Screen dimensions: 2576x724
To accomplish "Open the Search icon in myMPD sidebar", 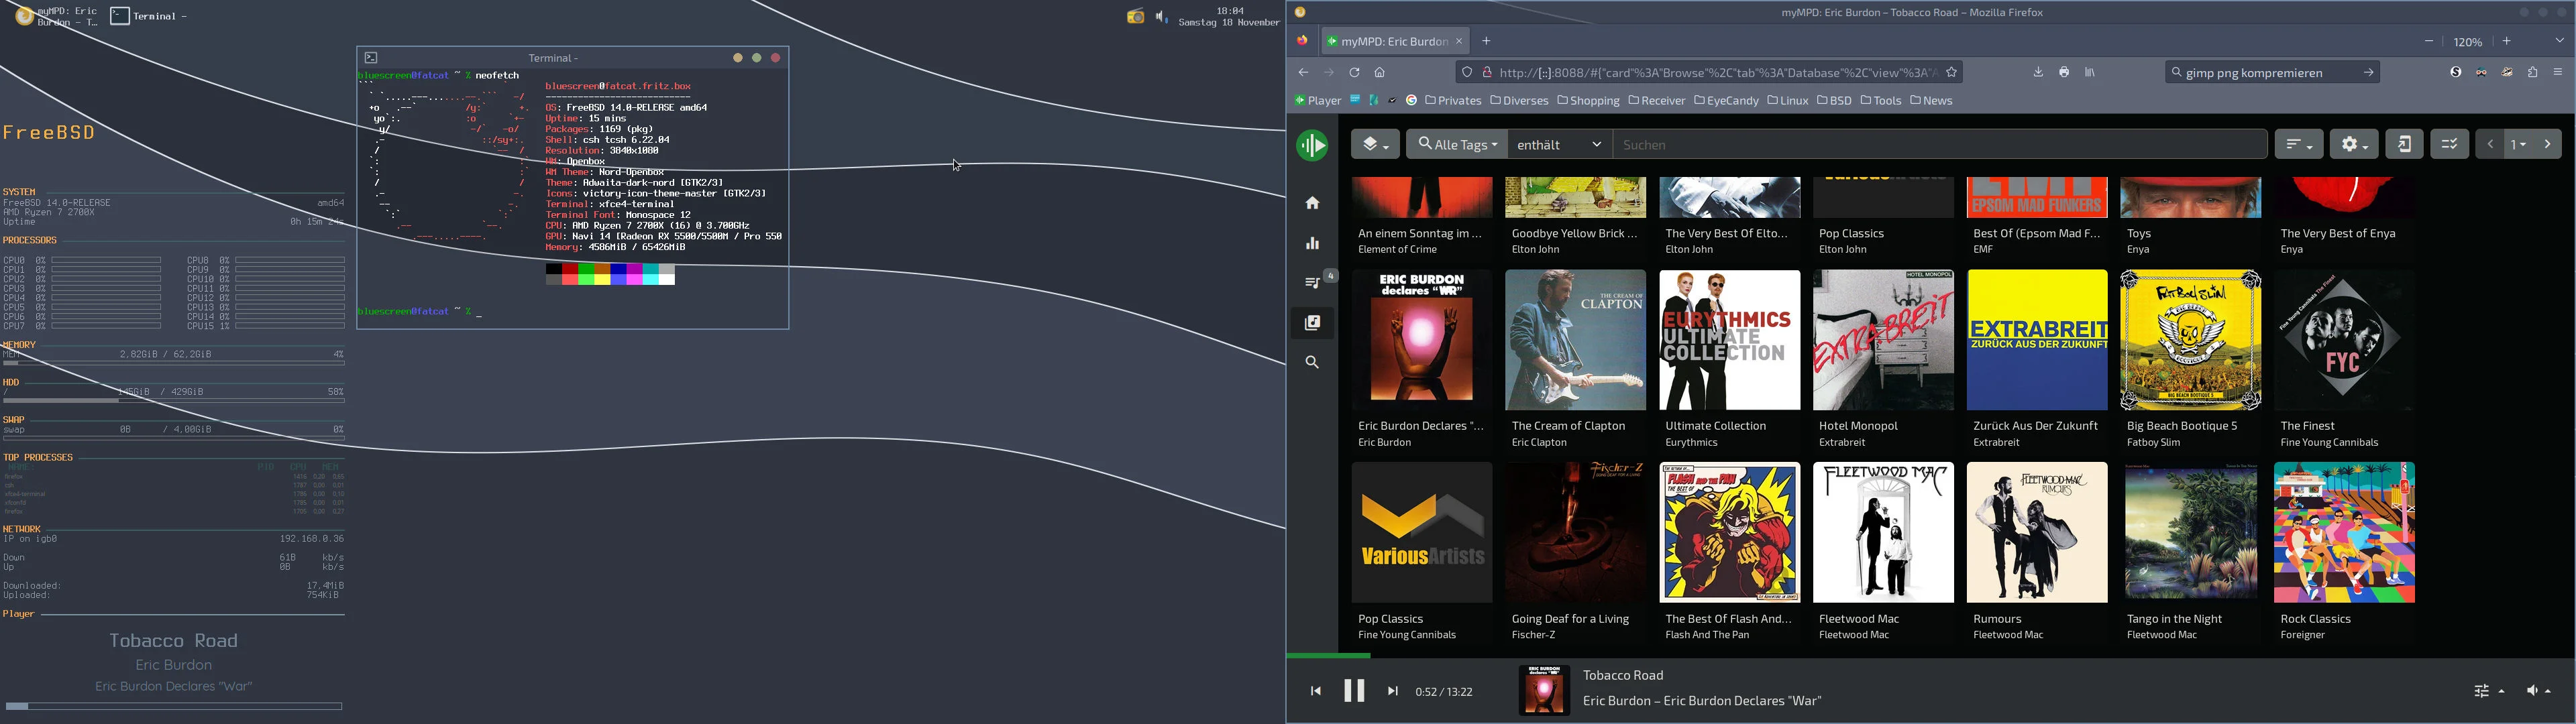I will coord(1312,363).
